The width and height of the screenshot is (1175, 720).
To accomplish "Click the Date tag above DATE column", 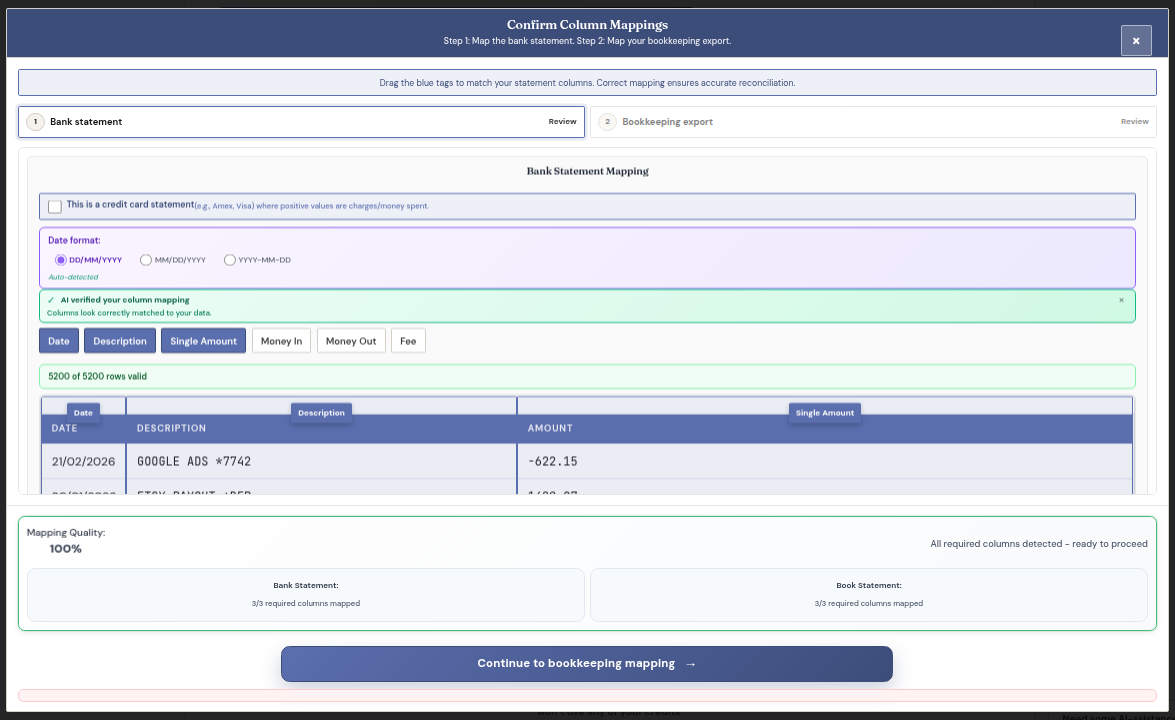I will pos(83,413).
